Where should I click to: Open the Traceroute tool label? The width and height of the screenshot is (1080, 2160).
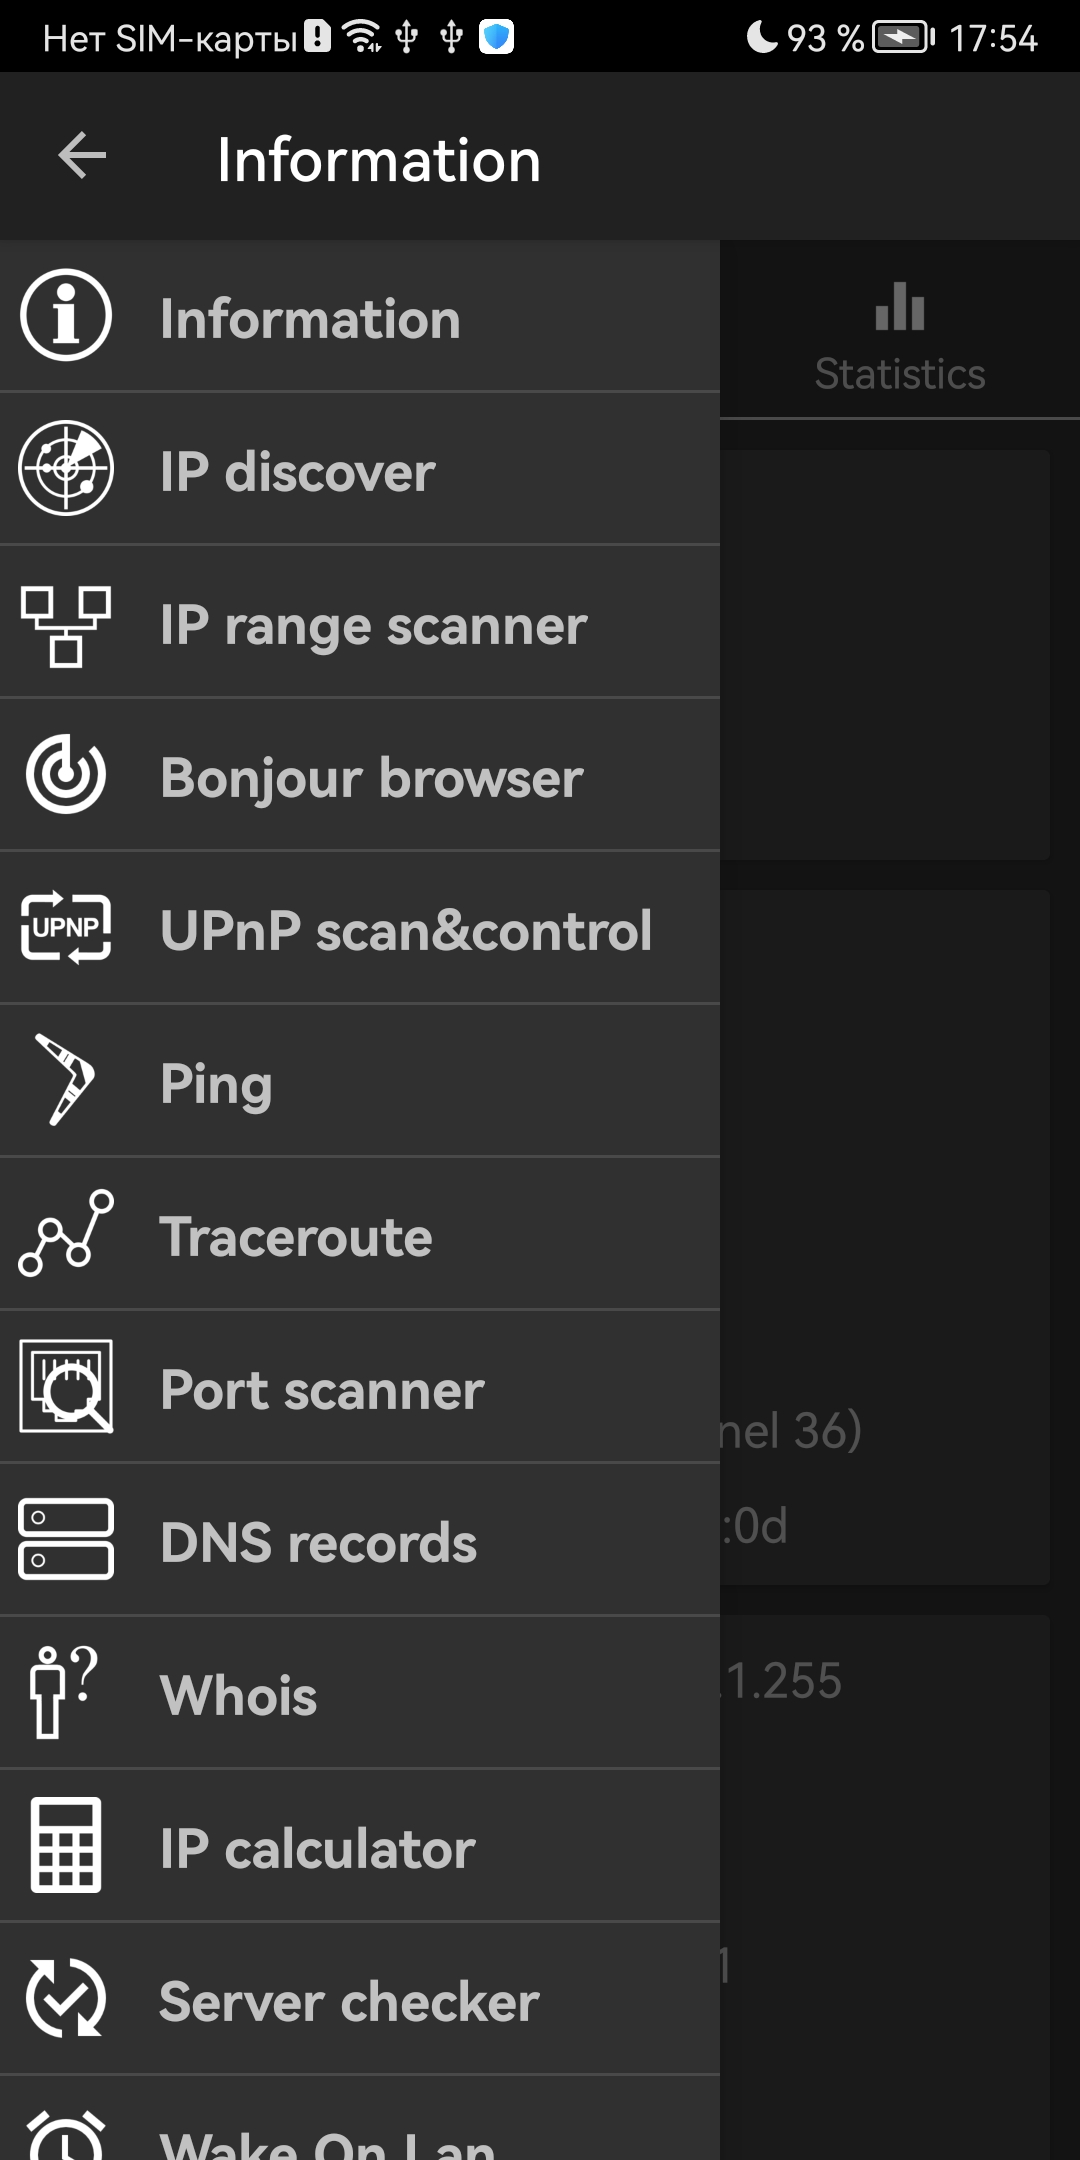[x=296, y=1237]
